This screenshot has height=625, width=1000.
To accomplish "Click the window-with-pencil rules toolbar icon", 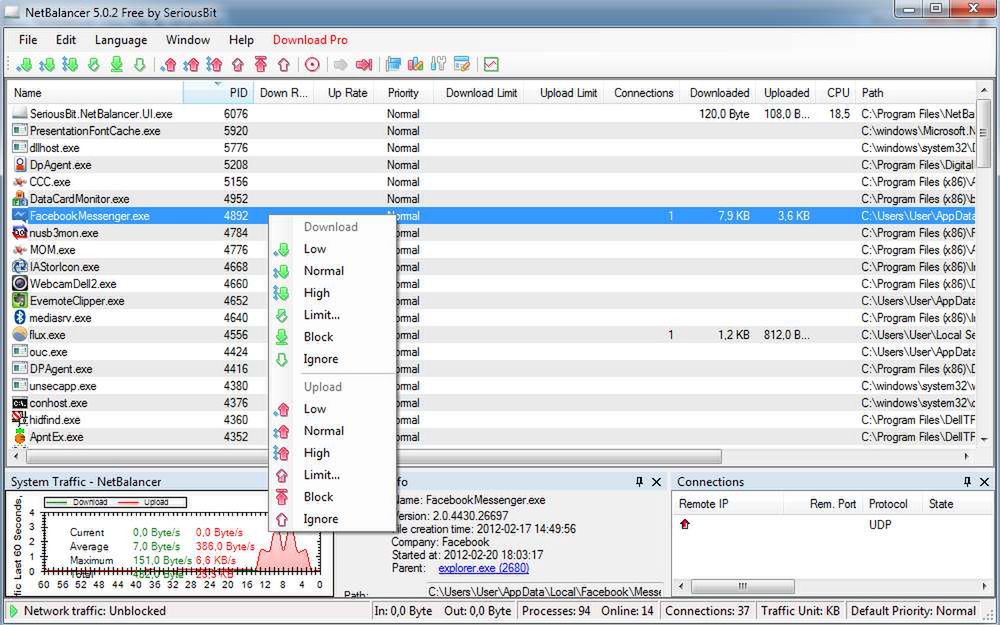I will point(462,64).
